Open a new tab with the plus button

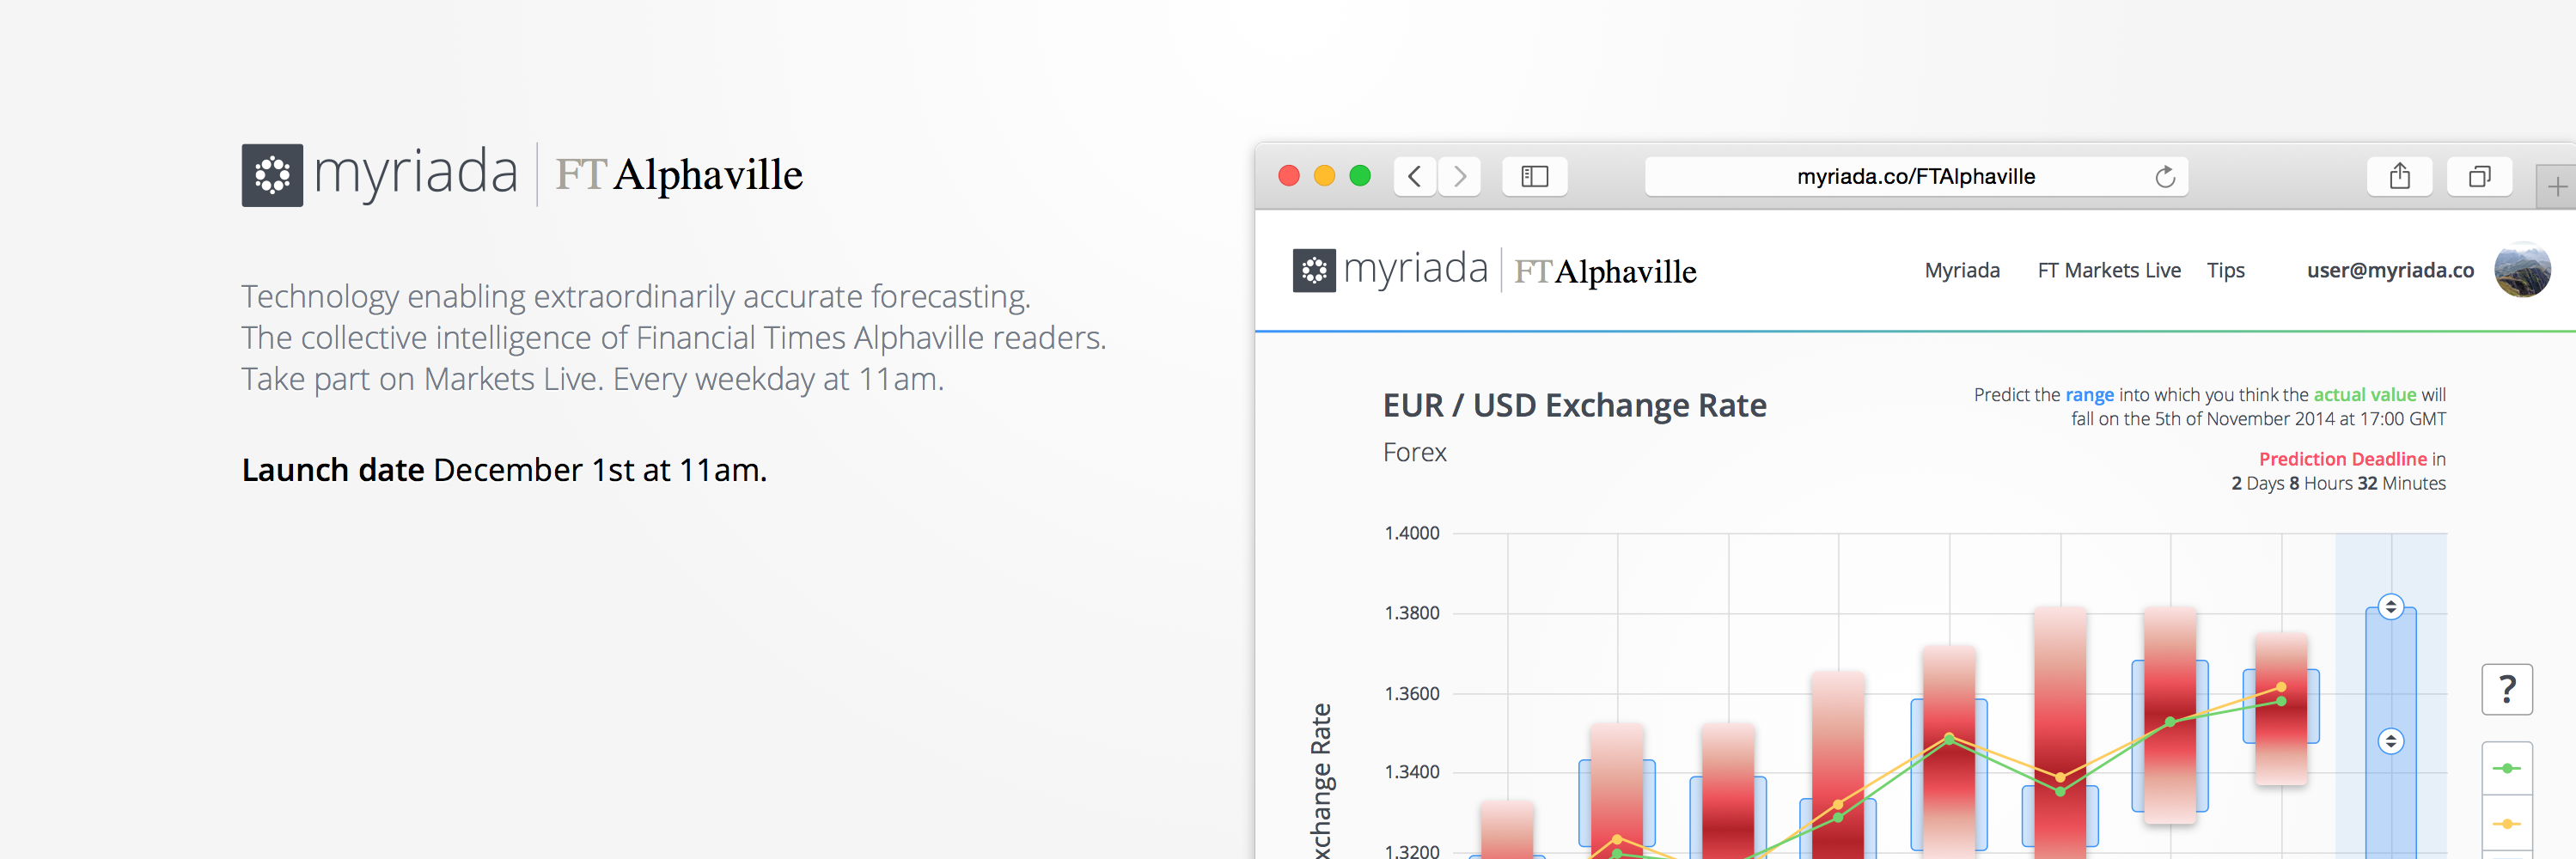tap(2556, 187)
